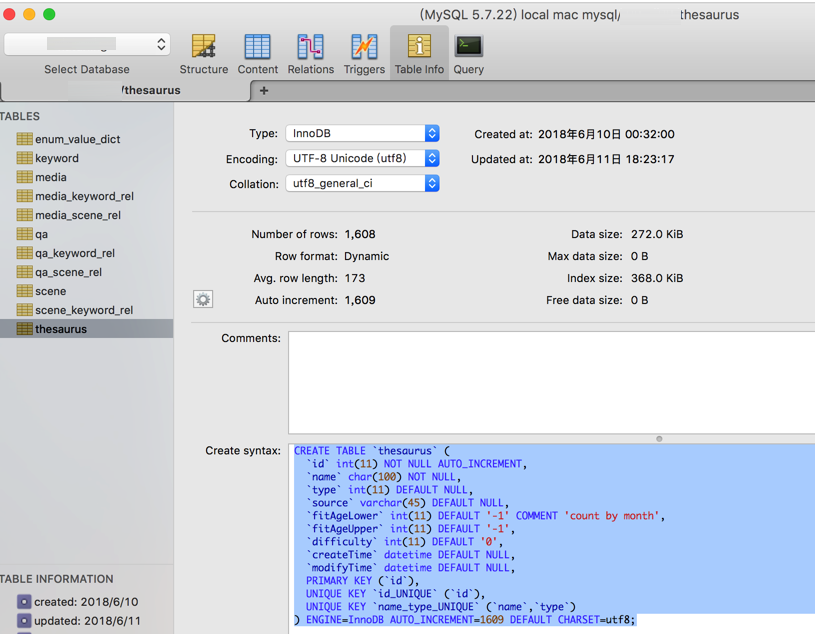The image size is (815, 634).
Task: Select the qa_keyword_rel table
Action: point(75,253)
